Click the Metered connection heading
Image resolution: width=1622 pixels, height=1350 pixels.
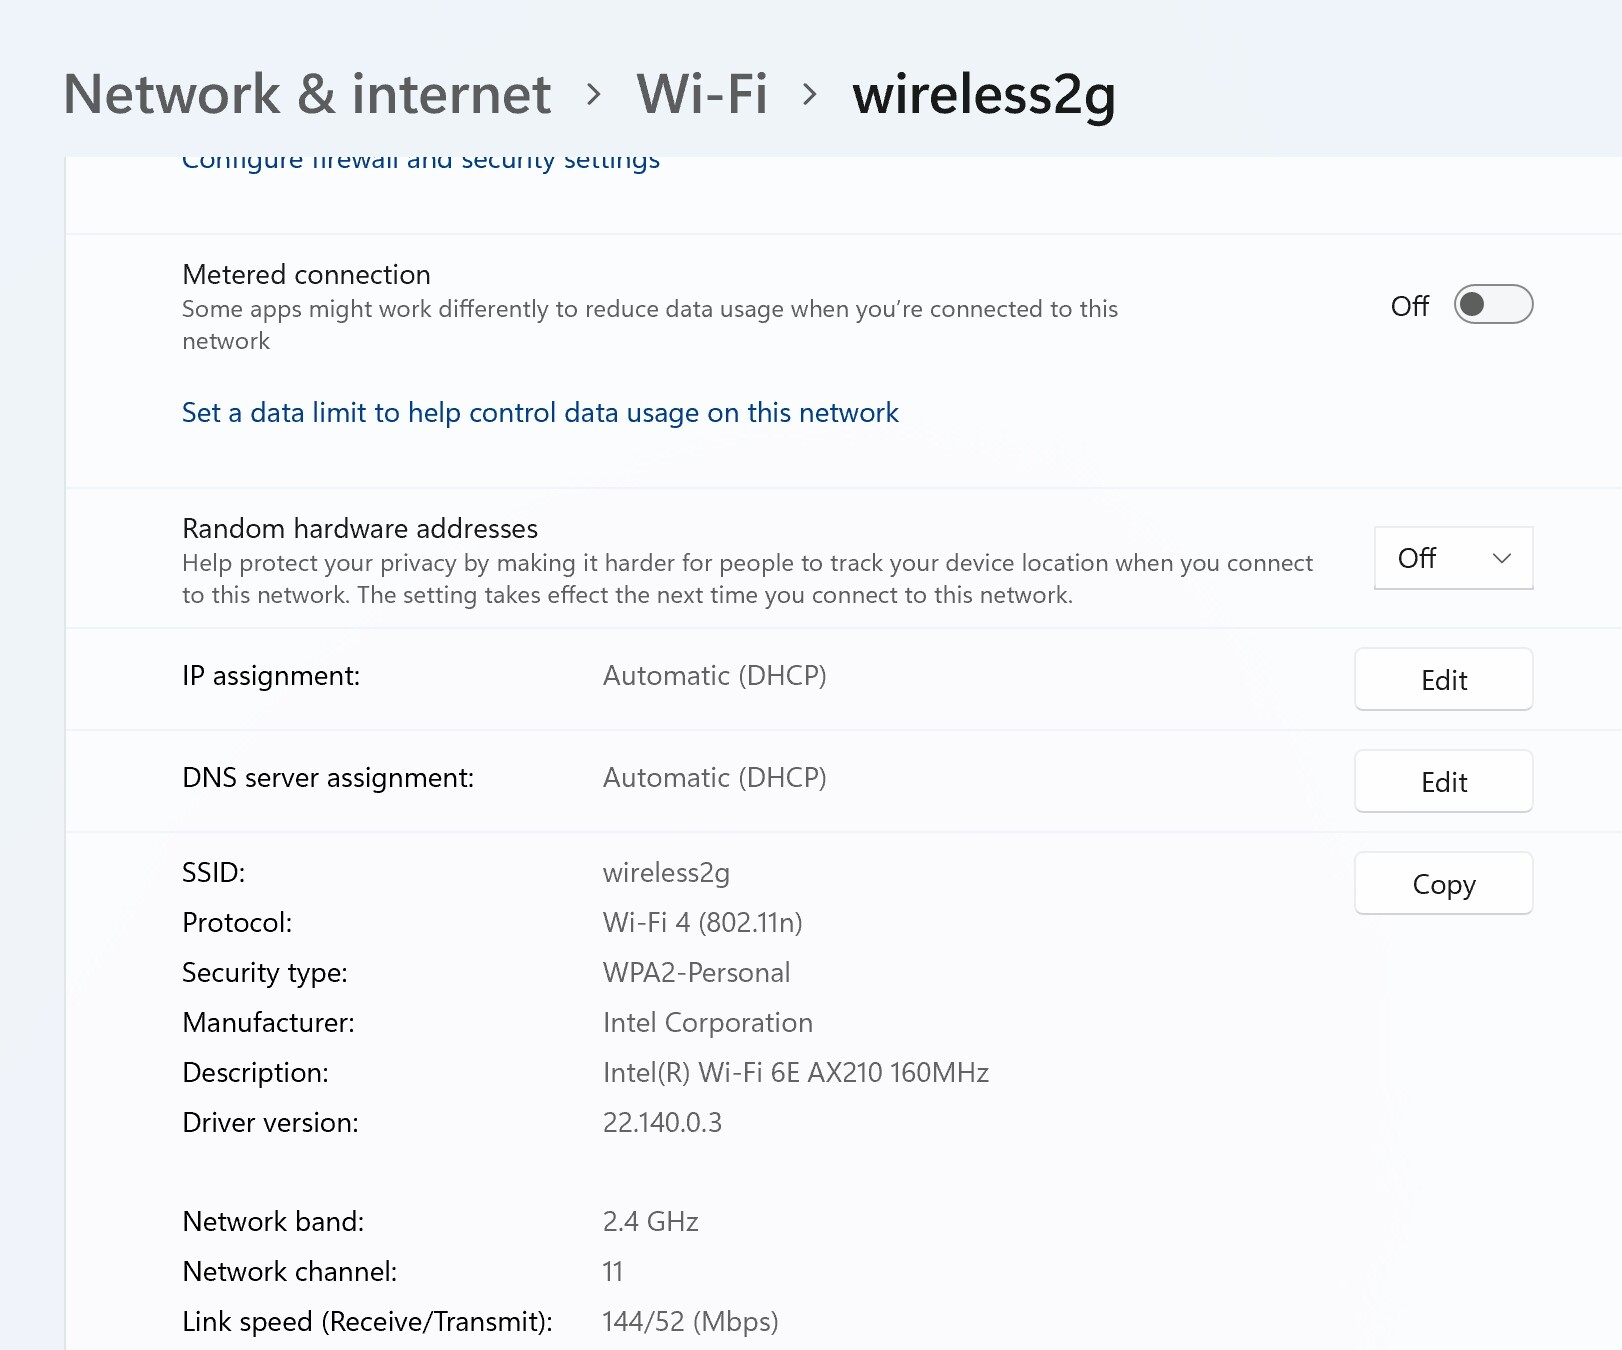pyautogui.click(x=306, y=275)
